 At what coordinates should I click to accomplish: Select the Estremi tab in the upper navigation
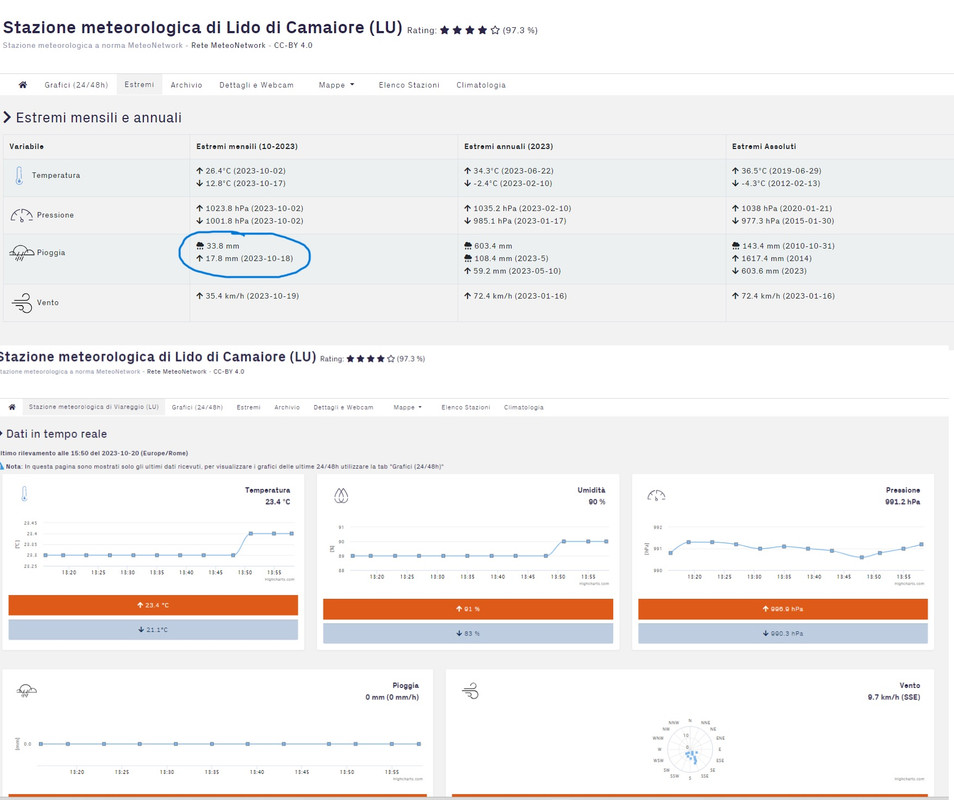click(x=139, y=85)
